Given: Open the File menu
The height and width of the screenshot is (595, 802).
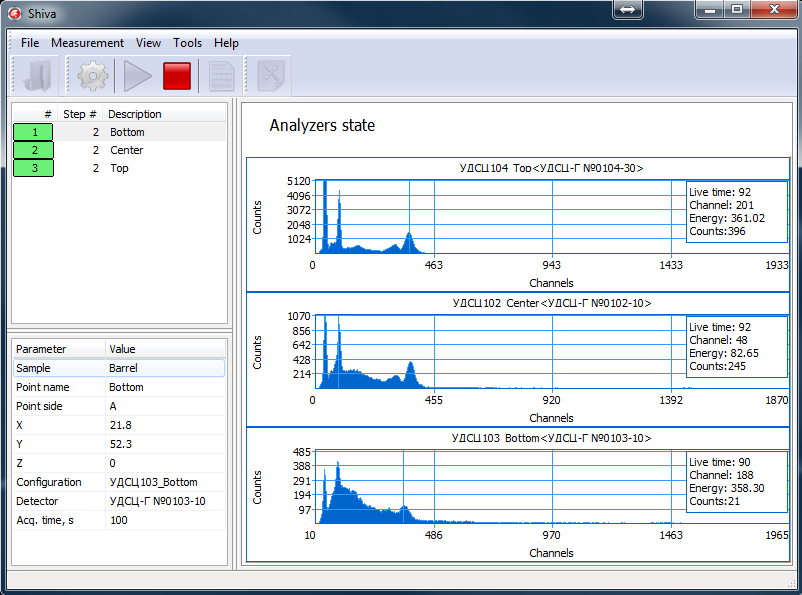Looking at the screenshot, I should [30, 43].
